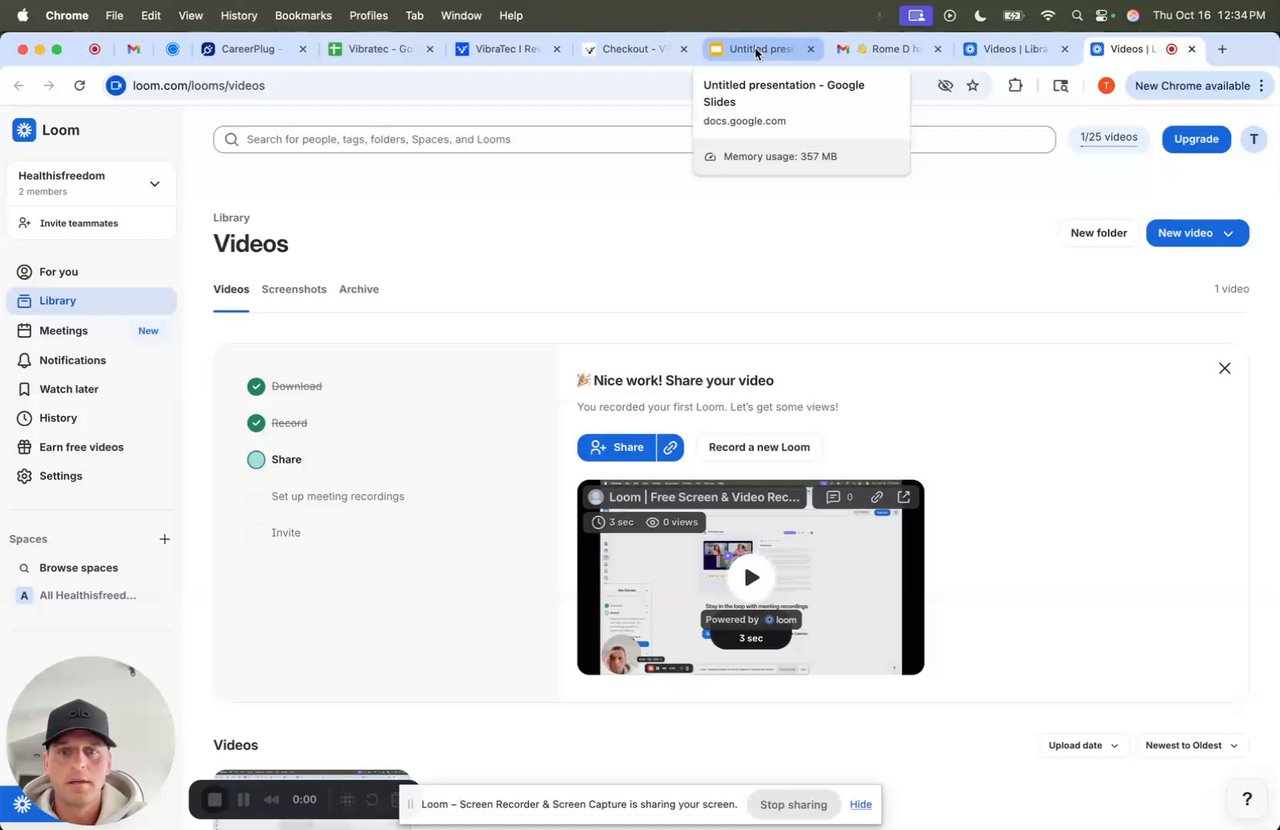Open Notifications in the sidebar
Image resolution: width=1280 pixels, height=830 pixels.
point(92,360)
